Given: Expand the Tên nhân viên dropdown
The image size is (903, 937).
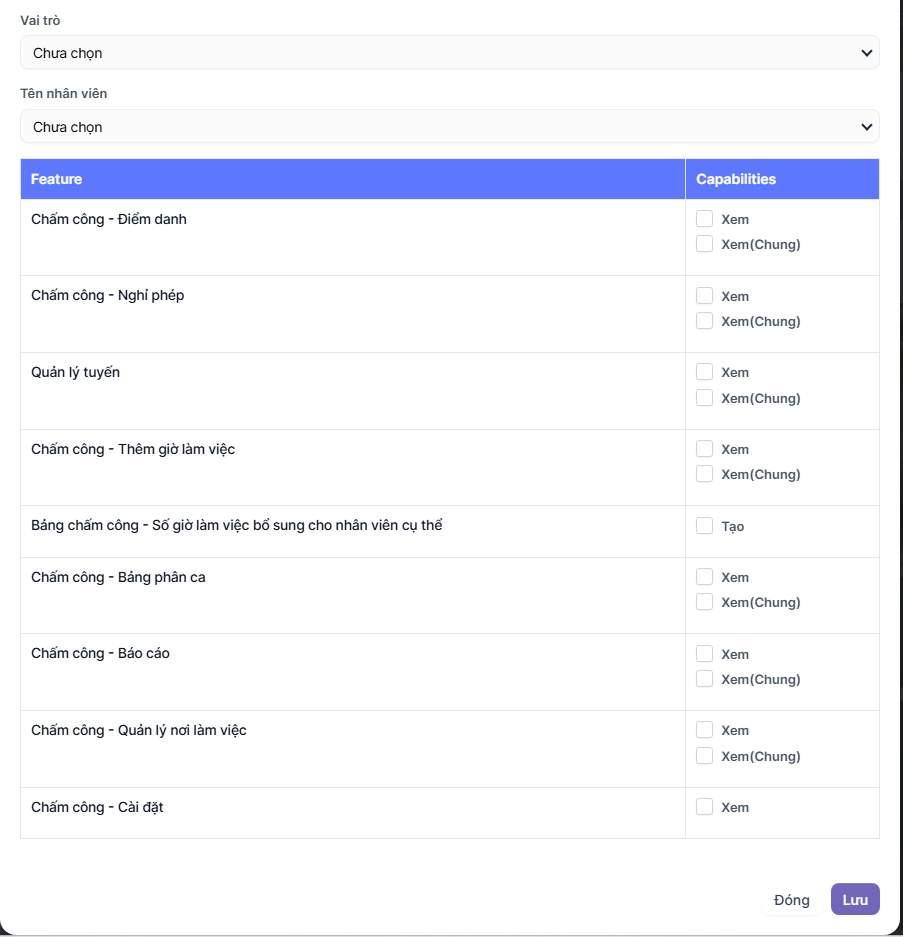Looking at the screenshot, I should pos(449,127).
